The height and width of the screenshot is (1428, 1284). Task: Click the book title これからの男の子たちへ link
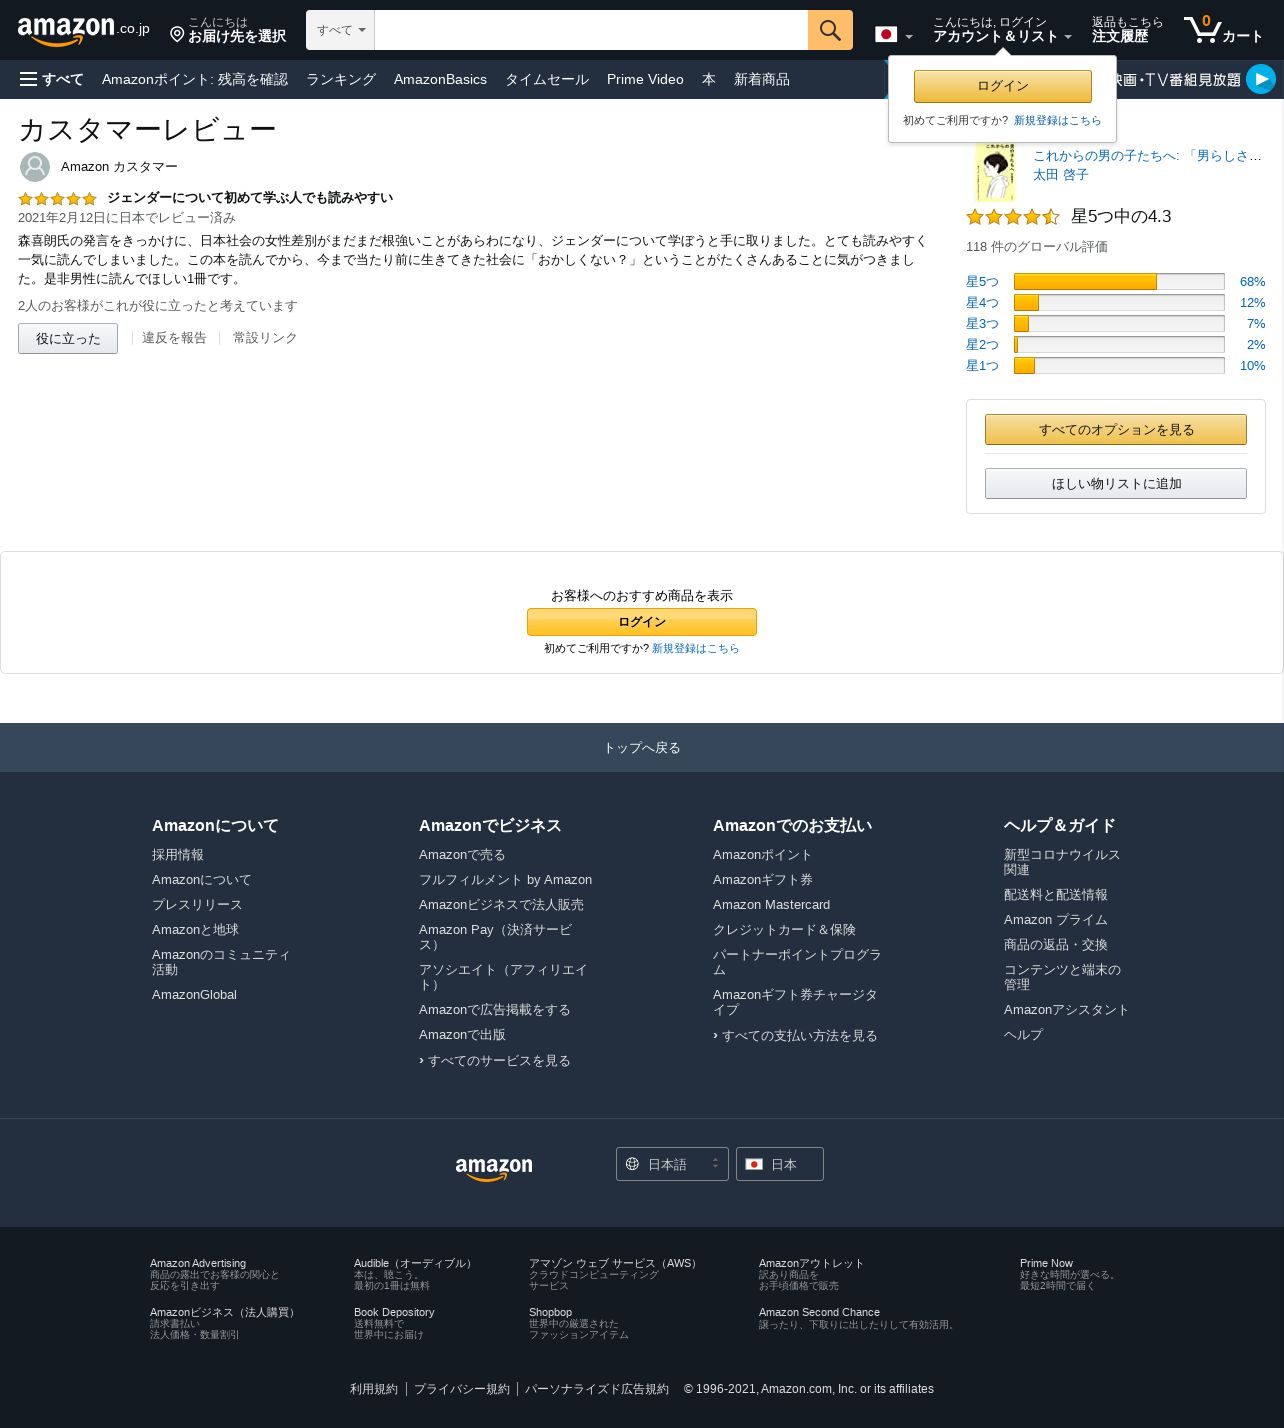click(x=1147, y=155)
